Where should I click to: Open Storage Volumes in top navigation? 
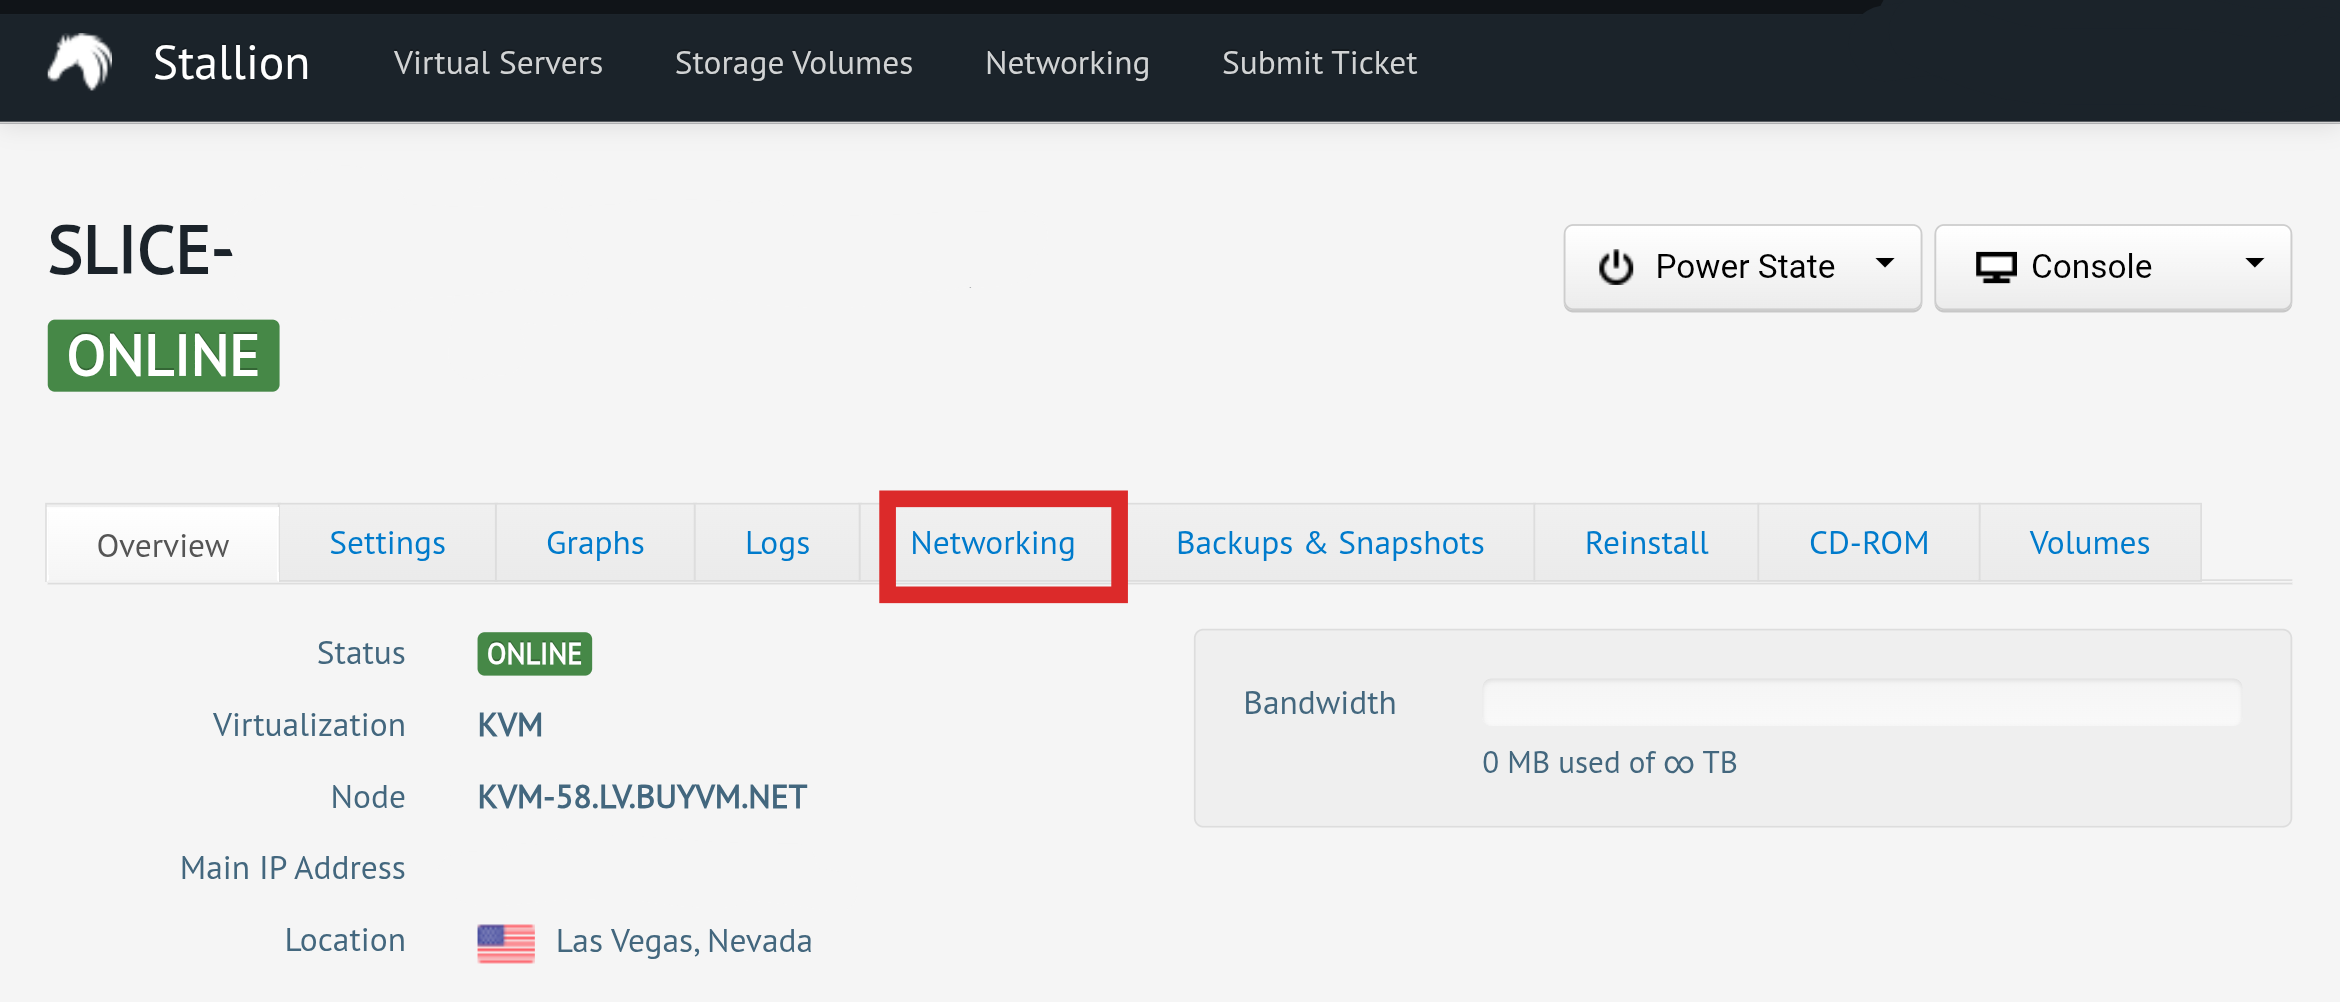tap(794, 63)
